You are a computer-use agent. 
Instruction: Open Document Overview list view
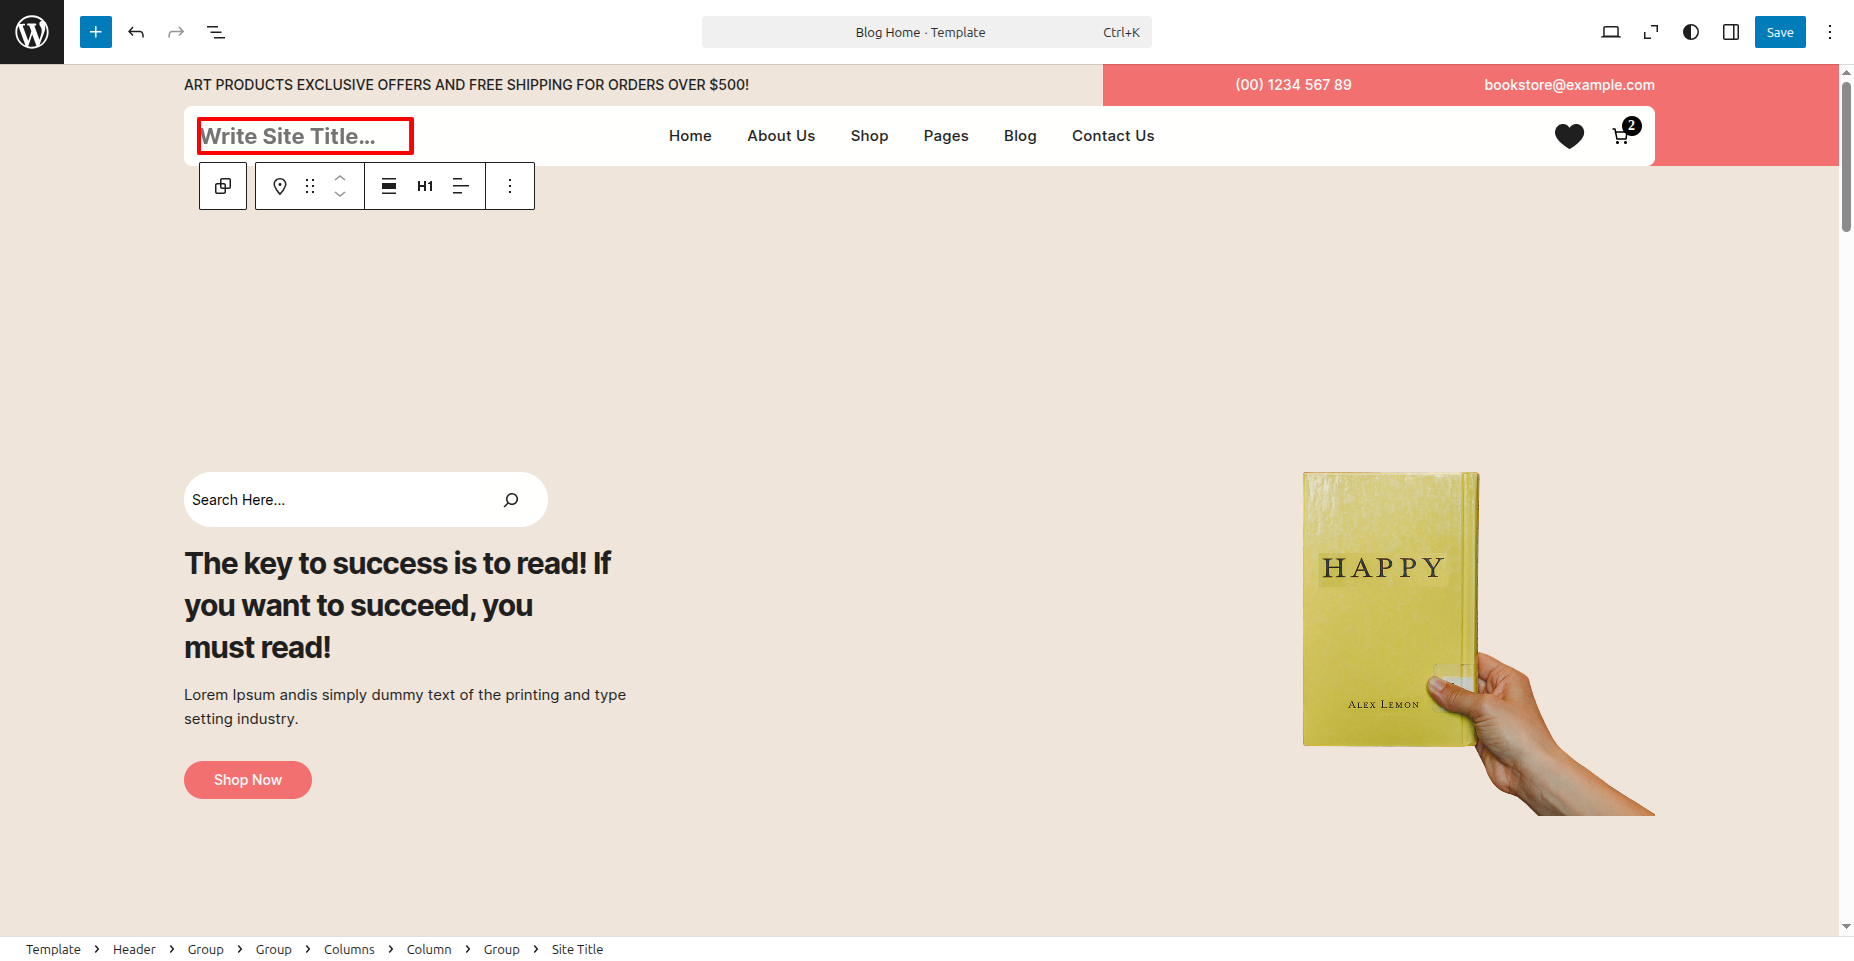(x=216, y=32)
